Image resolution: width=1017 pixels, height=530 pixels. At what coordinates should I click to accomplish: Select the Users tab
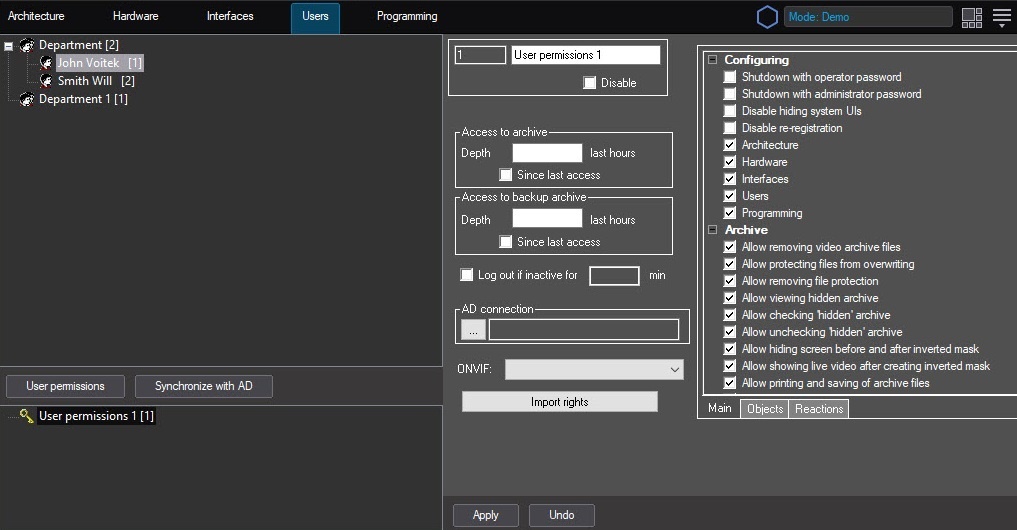[x=315, y=17]
